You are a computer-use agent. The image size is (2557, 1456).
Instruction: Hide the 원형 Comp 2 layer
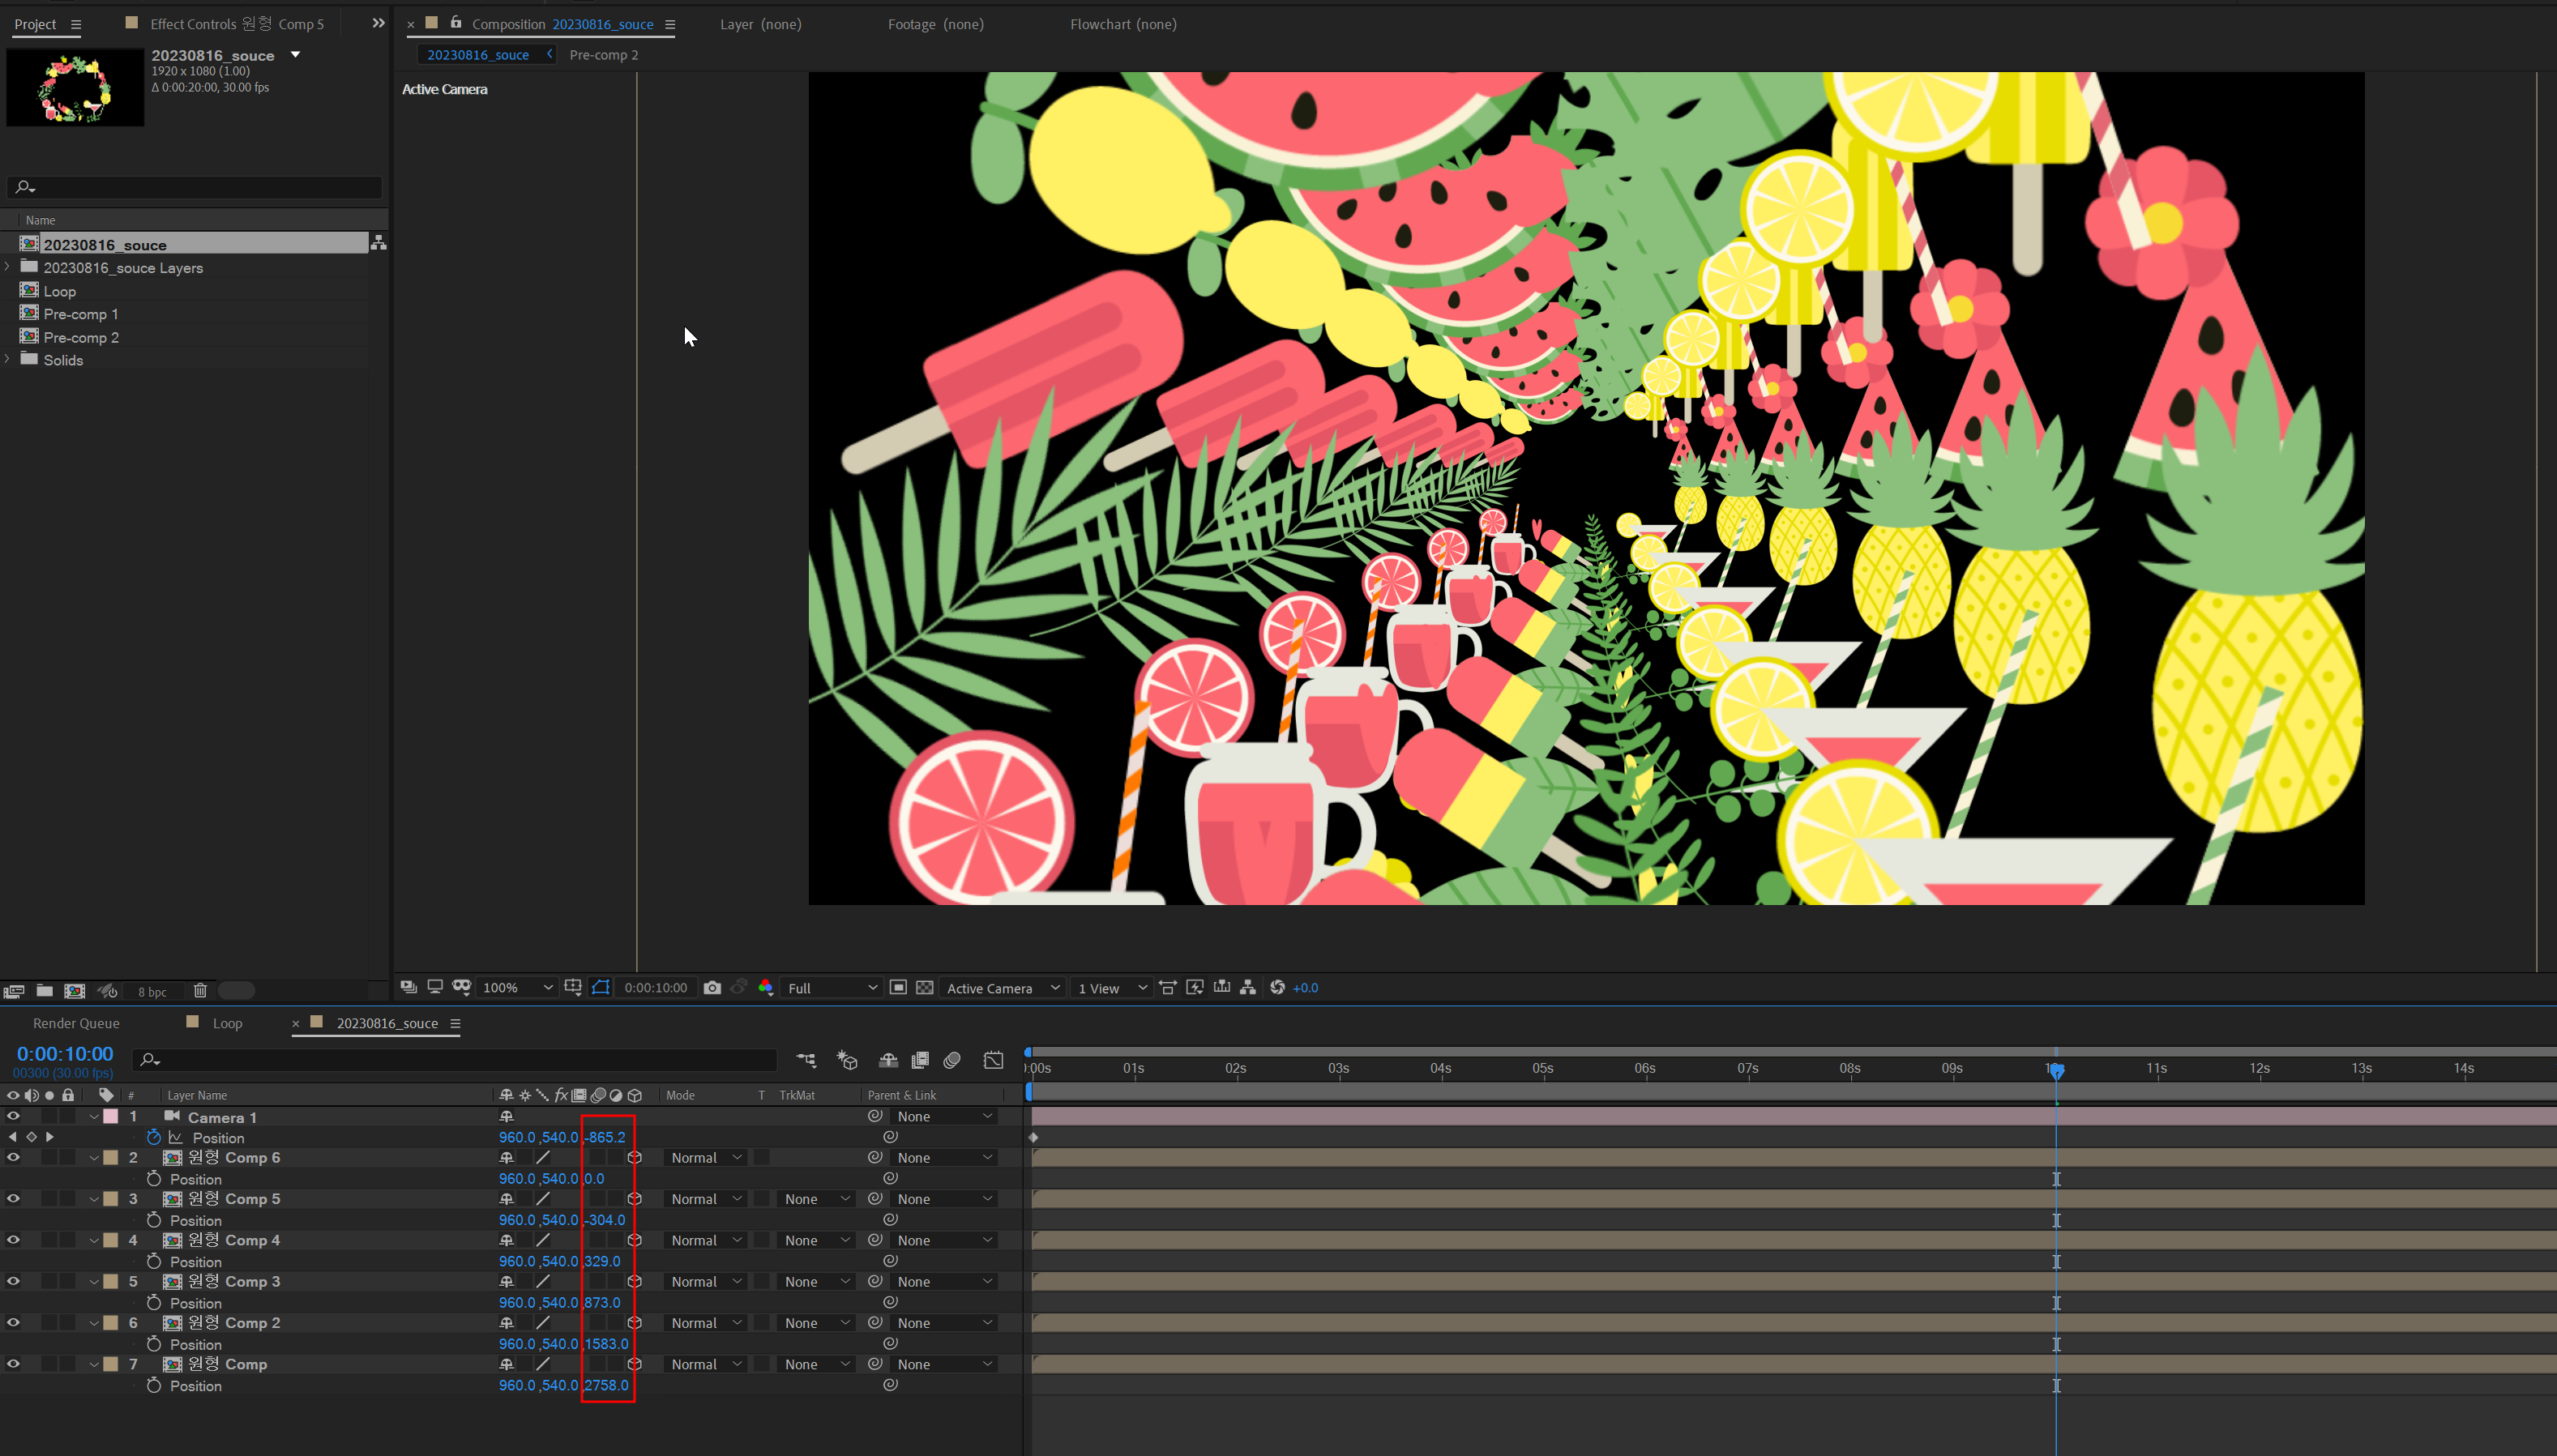[x=13, y=1323]
